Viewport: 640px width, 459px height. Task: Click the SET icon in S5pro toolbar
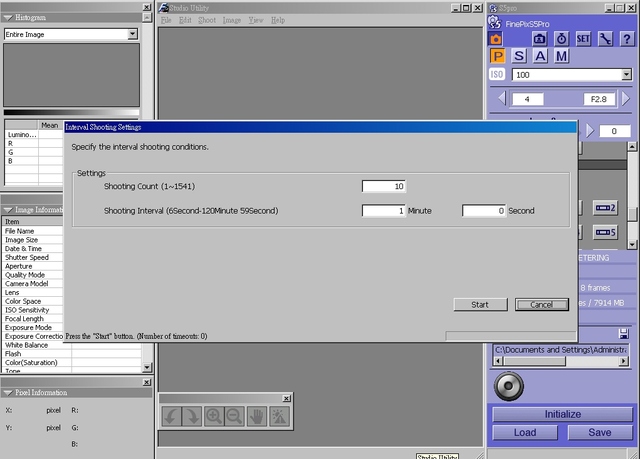coord(583,39)
